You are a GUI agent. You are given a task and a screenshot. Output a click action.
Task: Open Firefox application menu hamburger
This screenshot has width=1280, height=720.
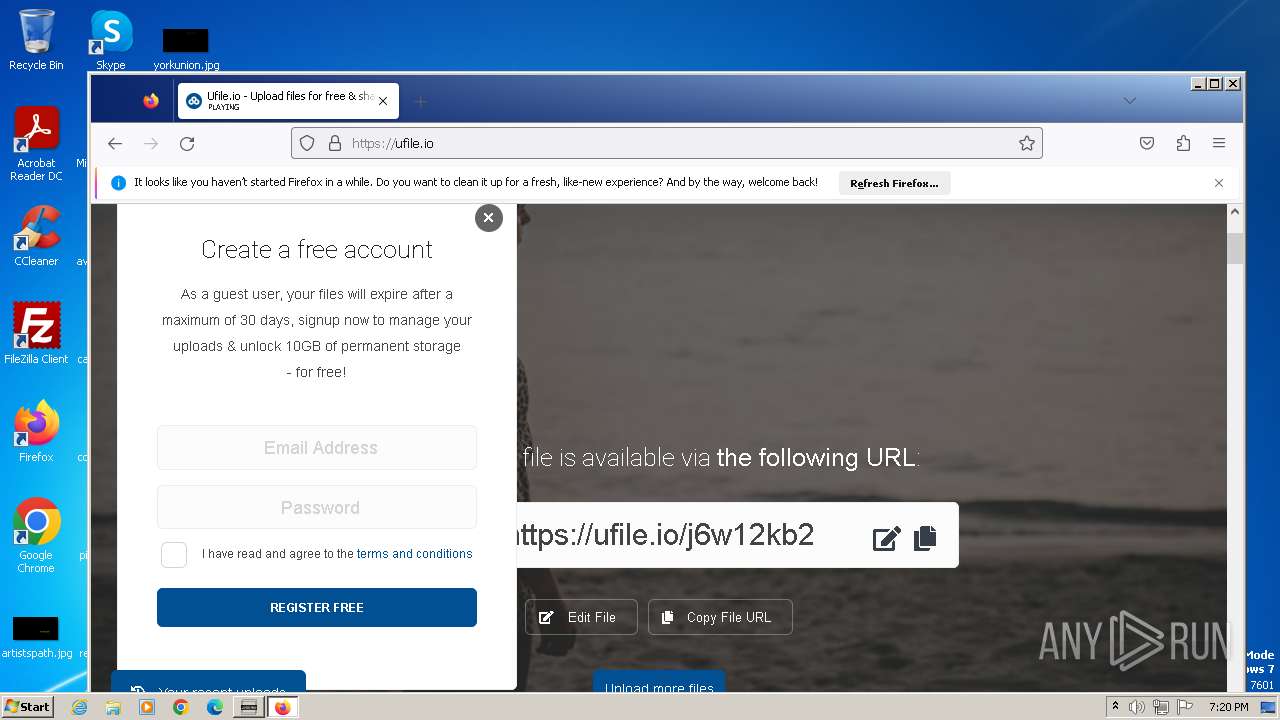1219,143
